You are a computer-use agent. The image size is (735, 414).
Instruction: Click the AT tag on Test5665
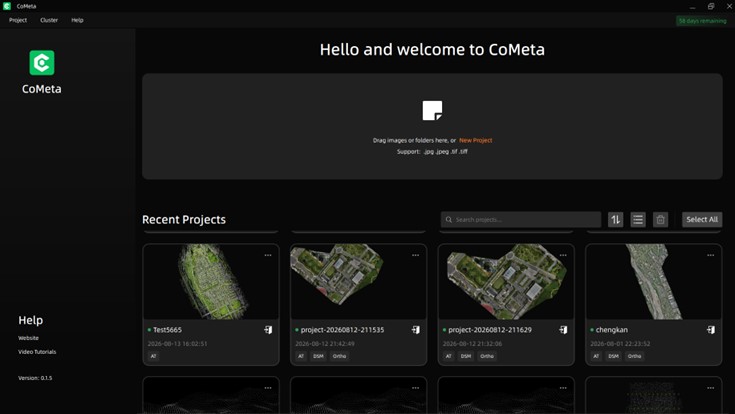click(x=153, y=356)
